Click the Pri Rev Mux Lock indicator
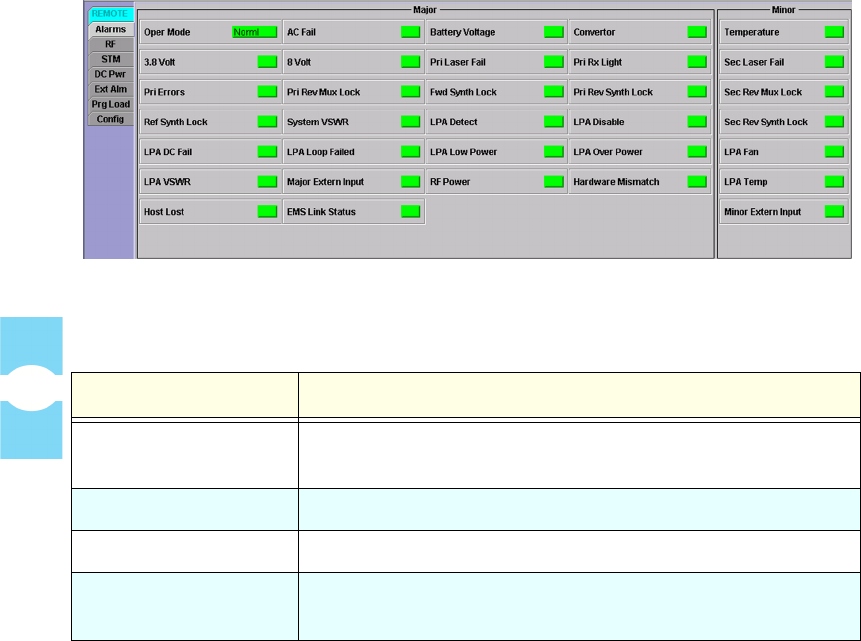 click(410, 92)
